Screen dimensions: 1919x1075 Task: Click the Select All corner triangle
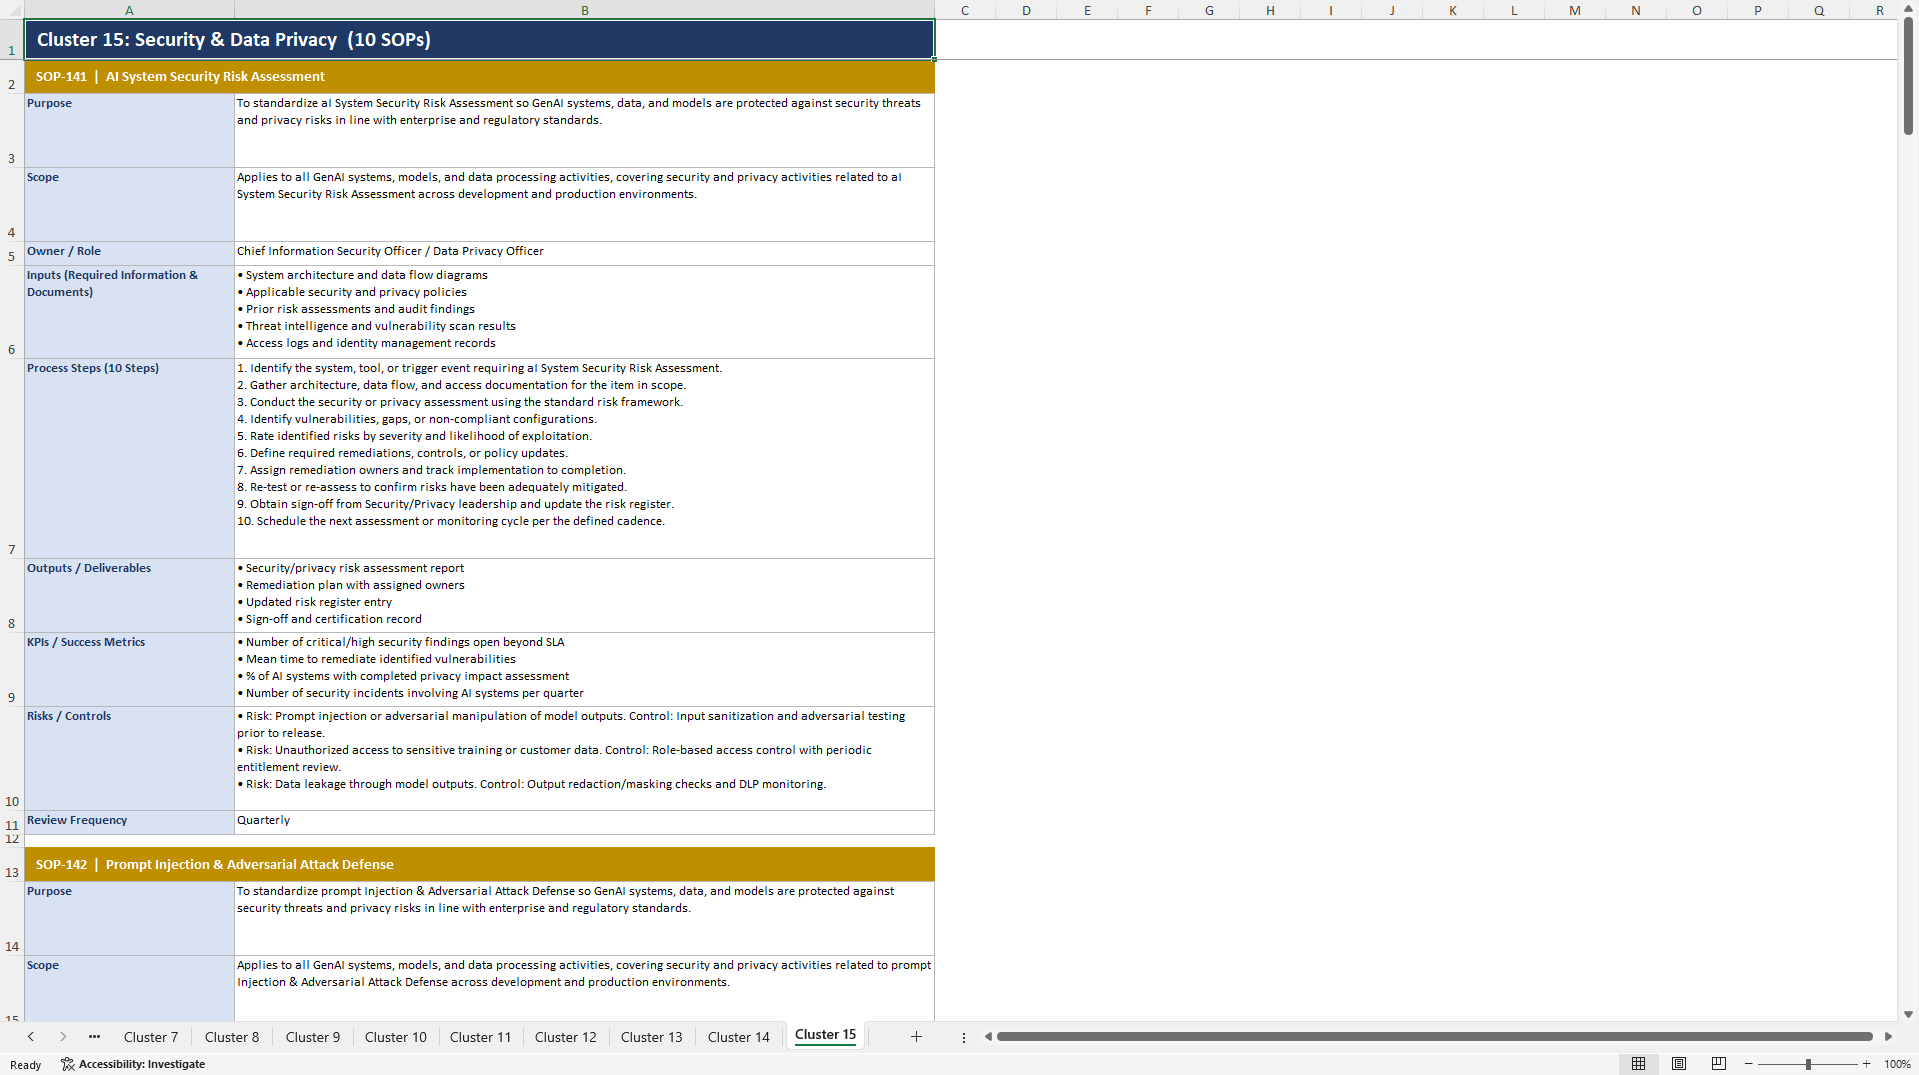point(12,10)
